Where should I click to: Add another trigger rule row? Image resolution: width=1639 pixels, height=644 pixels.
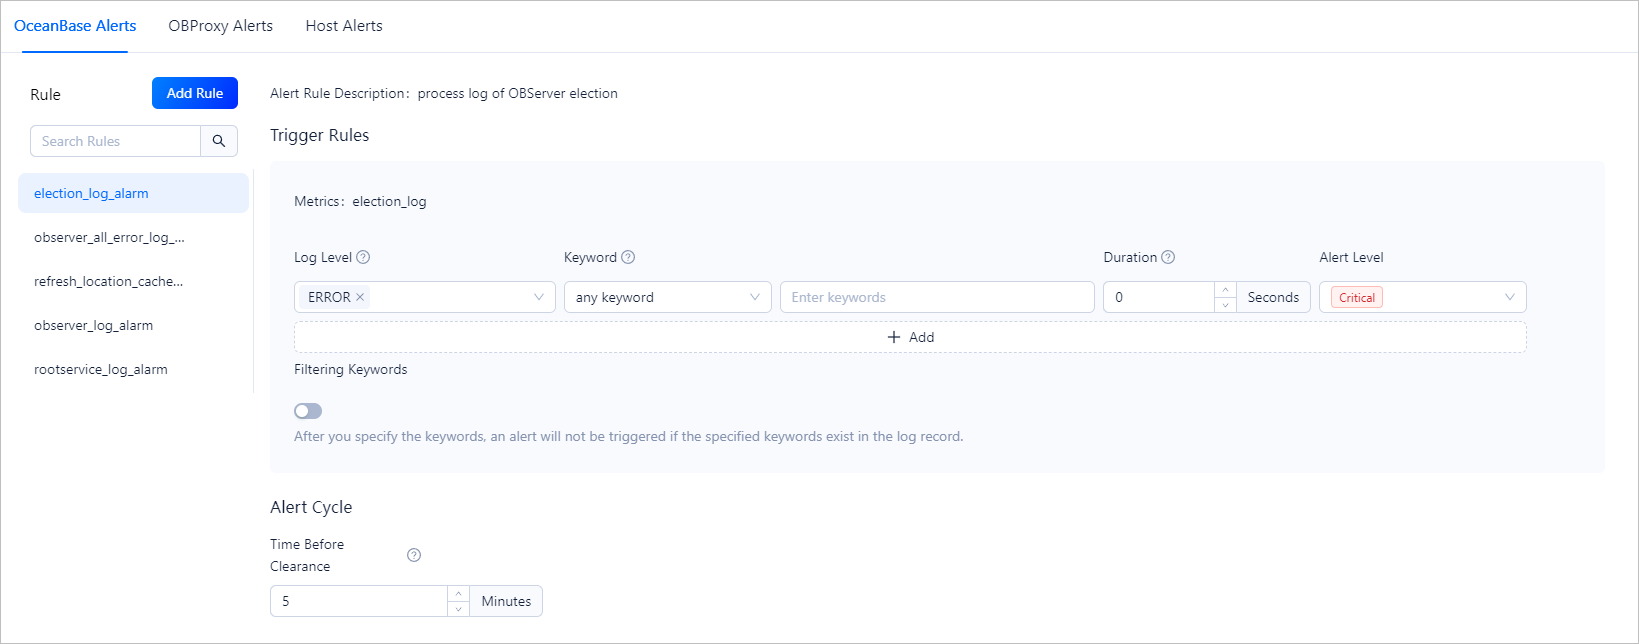pos(910,337)
